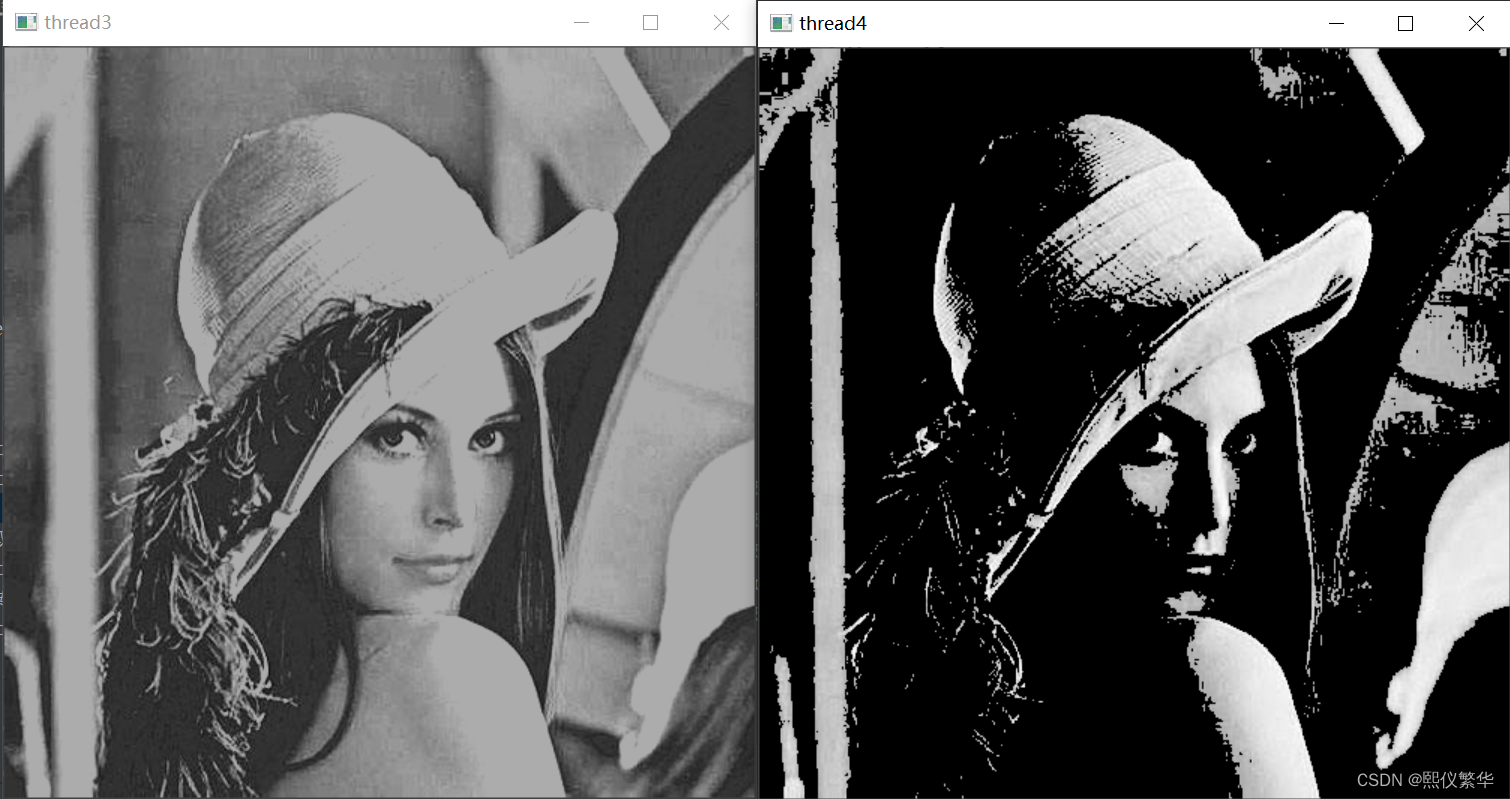Click the thresholded binary image in thread4
Viewport: 1510px width, 799px height.
[x=1133, y=422]
